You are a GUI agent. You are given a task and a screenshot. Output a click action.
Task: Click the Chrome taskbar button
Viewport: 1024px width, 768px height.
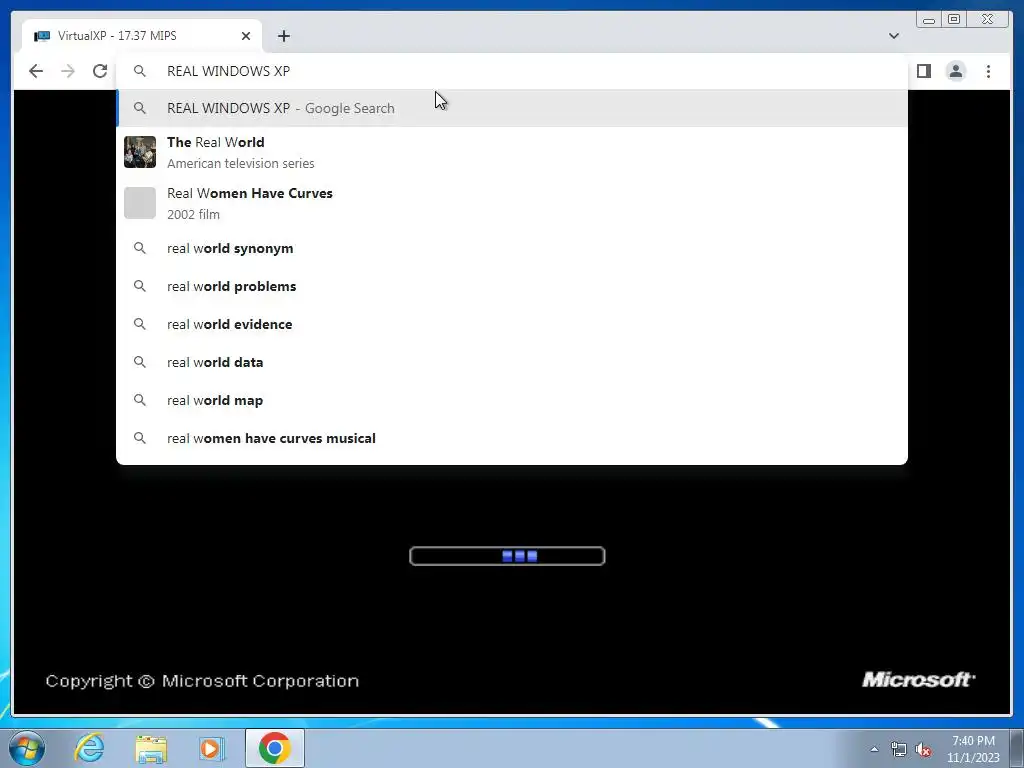coord(275,748)
